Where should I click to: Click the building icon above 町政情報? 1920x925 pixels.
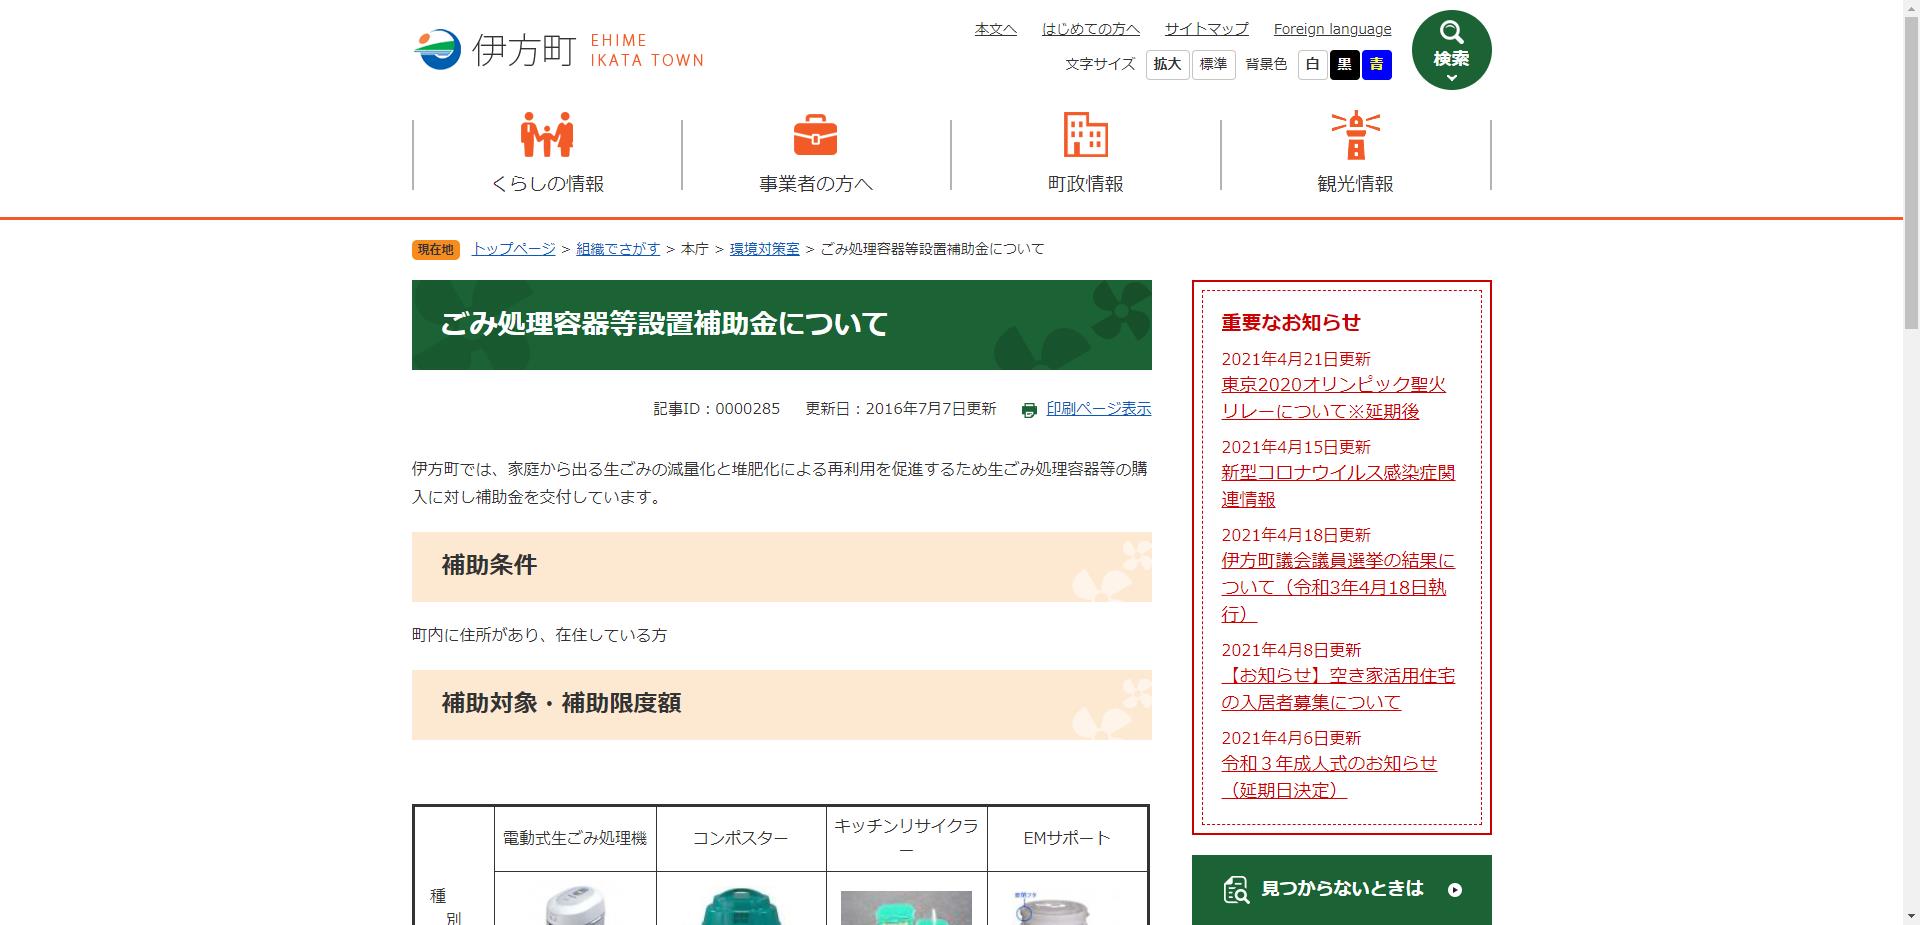click(1085, 136)
